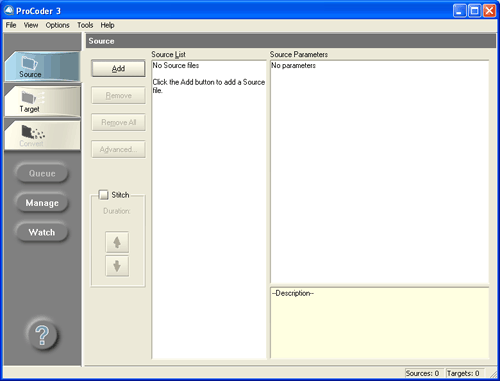
Task: Open the Advanced source settings
Action: 118,149
